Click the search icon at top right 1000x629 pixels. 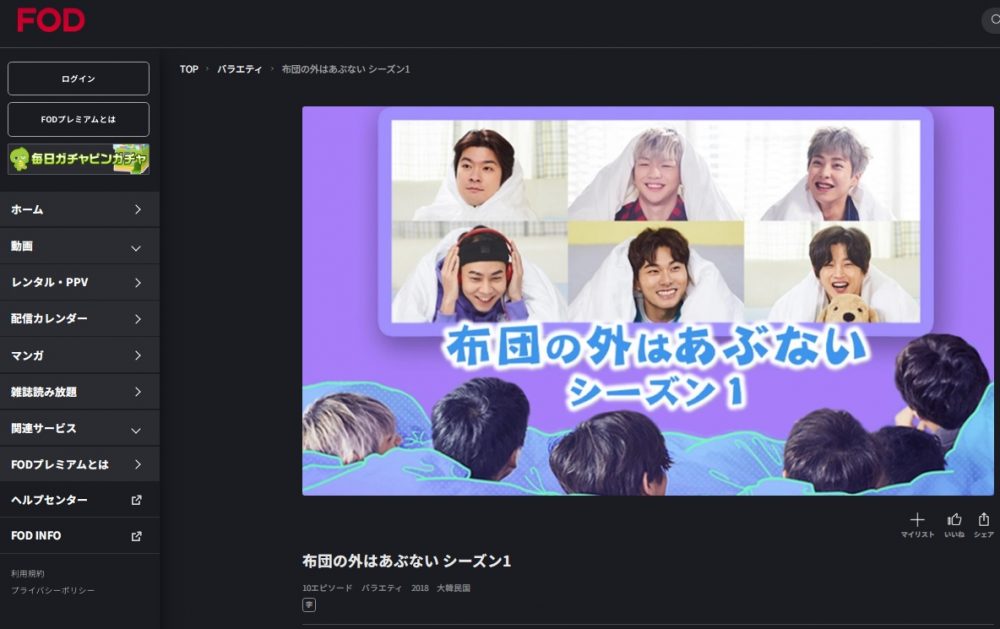pos(994,20)
